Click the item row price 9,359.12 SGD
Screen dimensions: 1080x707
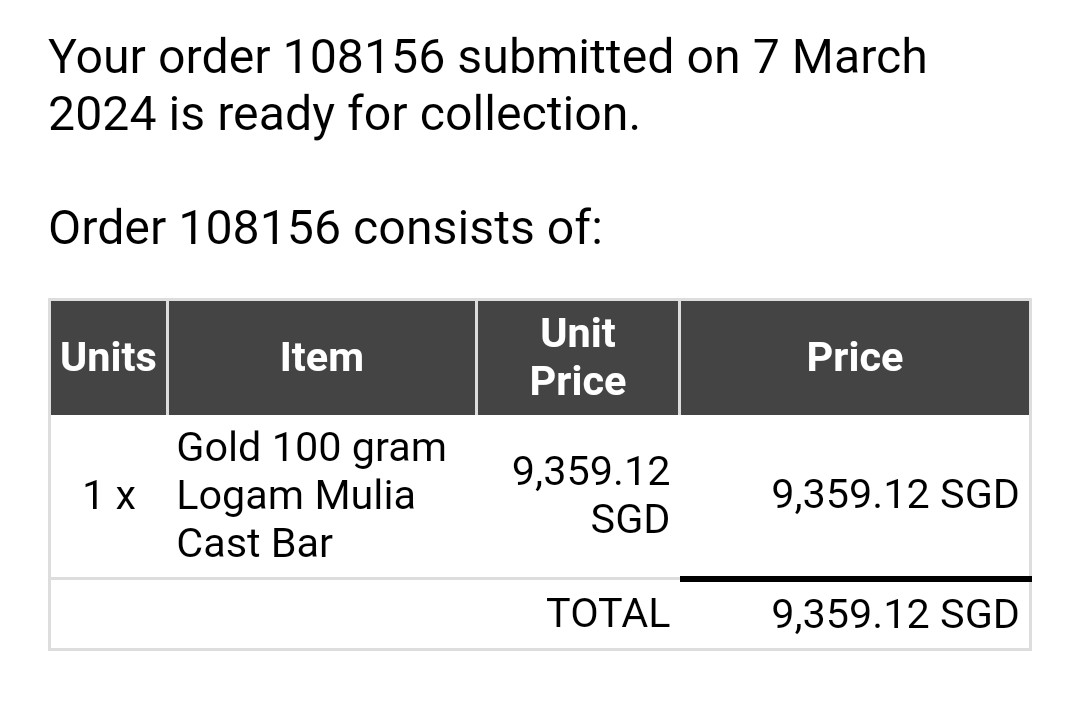[x=894, y=495]
